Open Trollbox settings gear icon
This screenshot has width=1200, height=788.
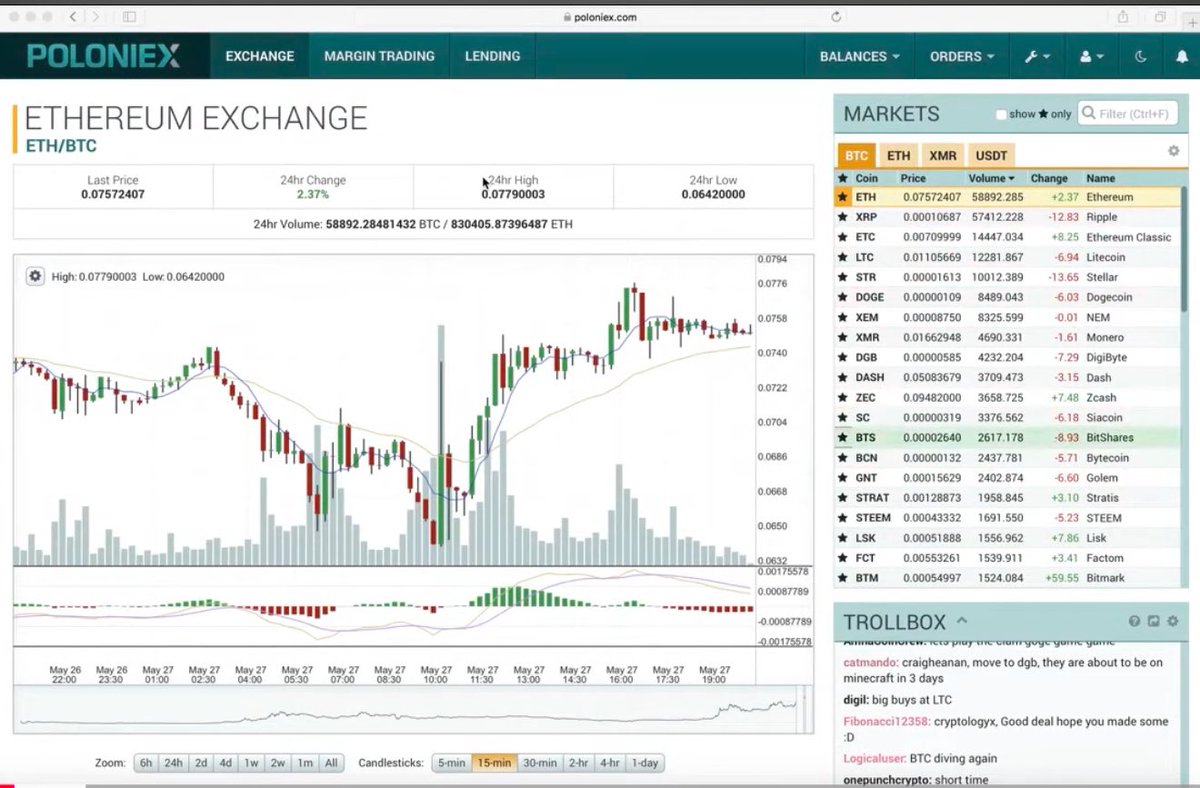point(1172,621)
